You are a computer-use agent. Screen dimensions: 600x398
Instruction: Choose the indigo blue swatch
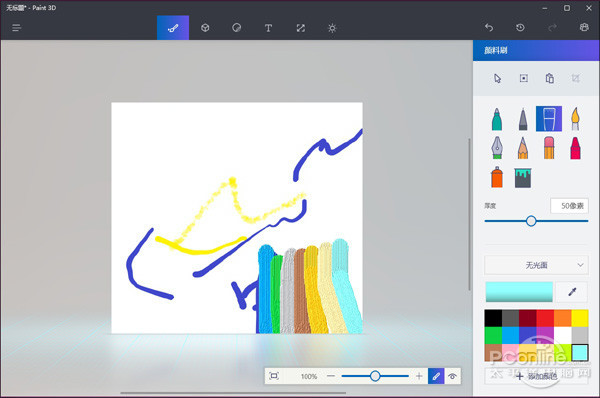pos(527,335)
